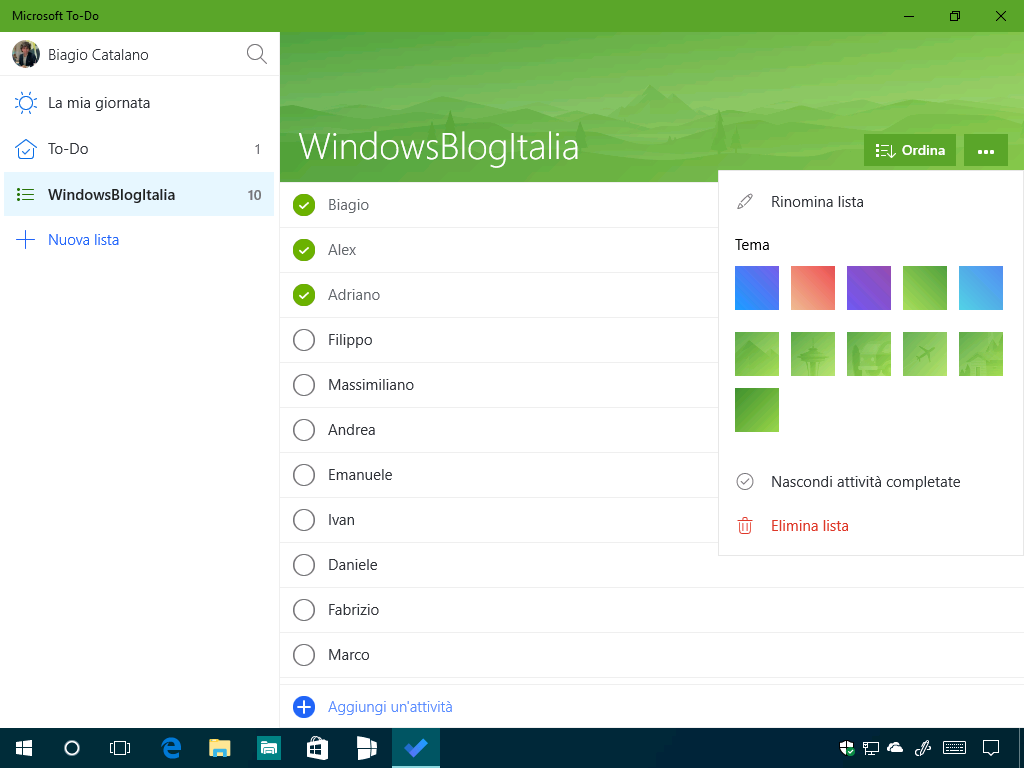Open the touch keyboard tray icon
The image size is (1024, 768).
coord(954,748)
